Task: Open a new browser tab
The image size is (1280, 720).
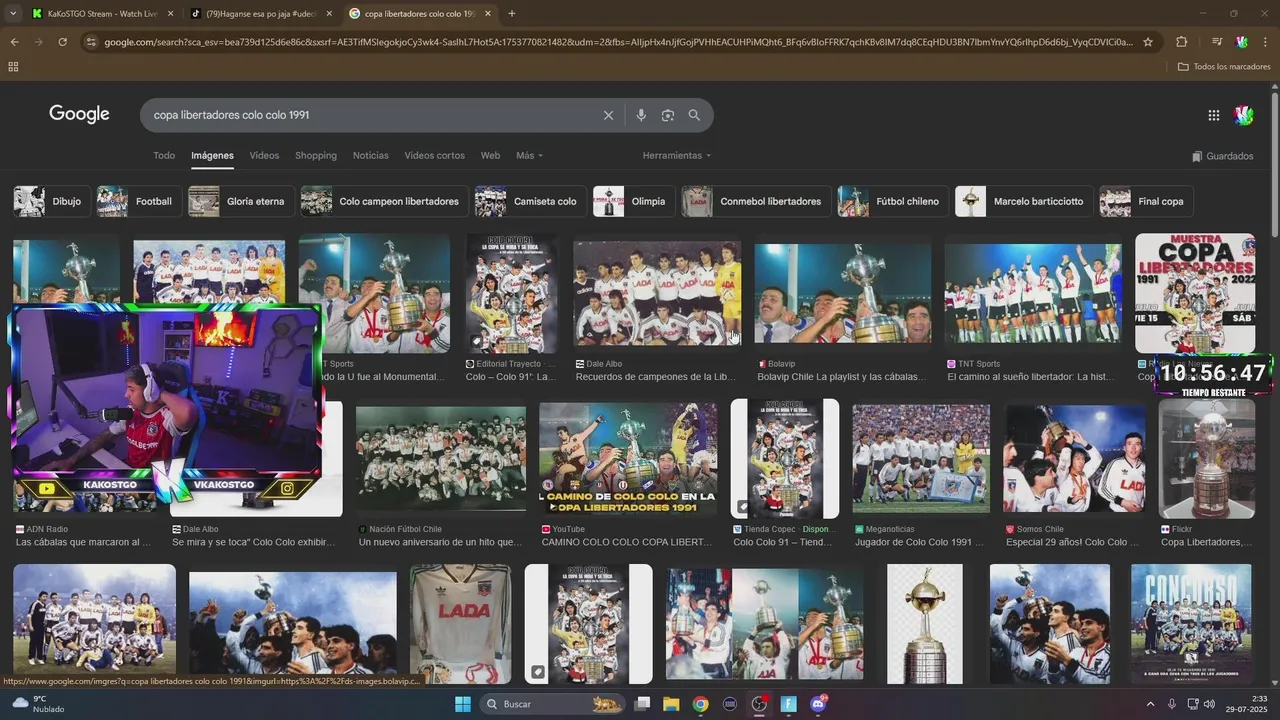Action: click(x=512, y=14)
